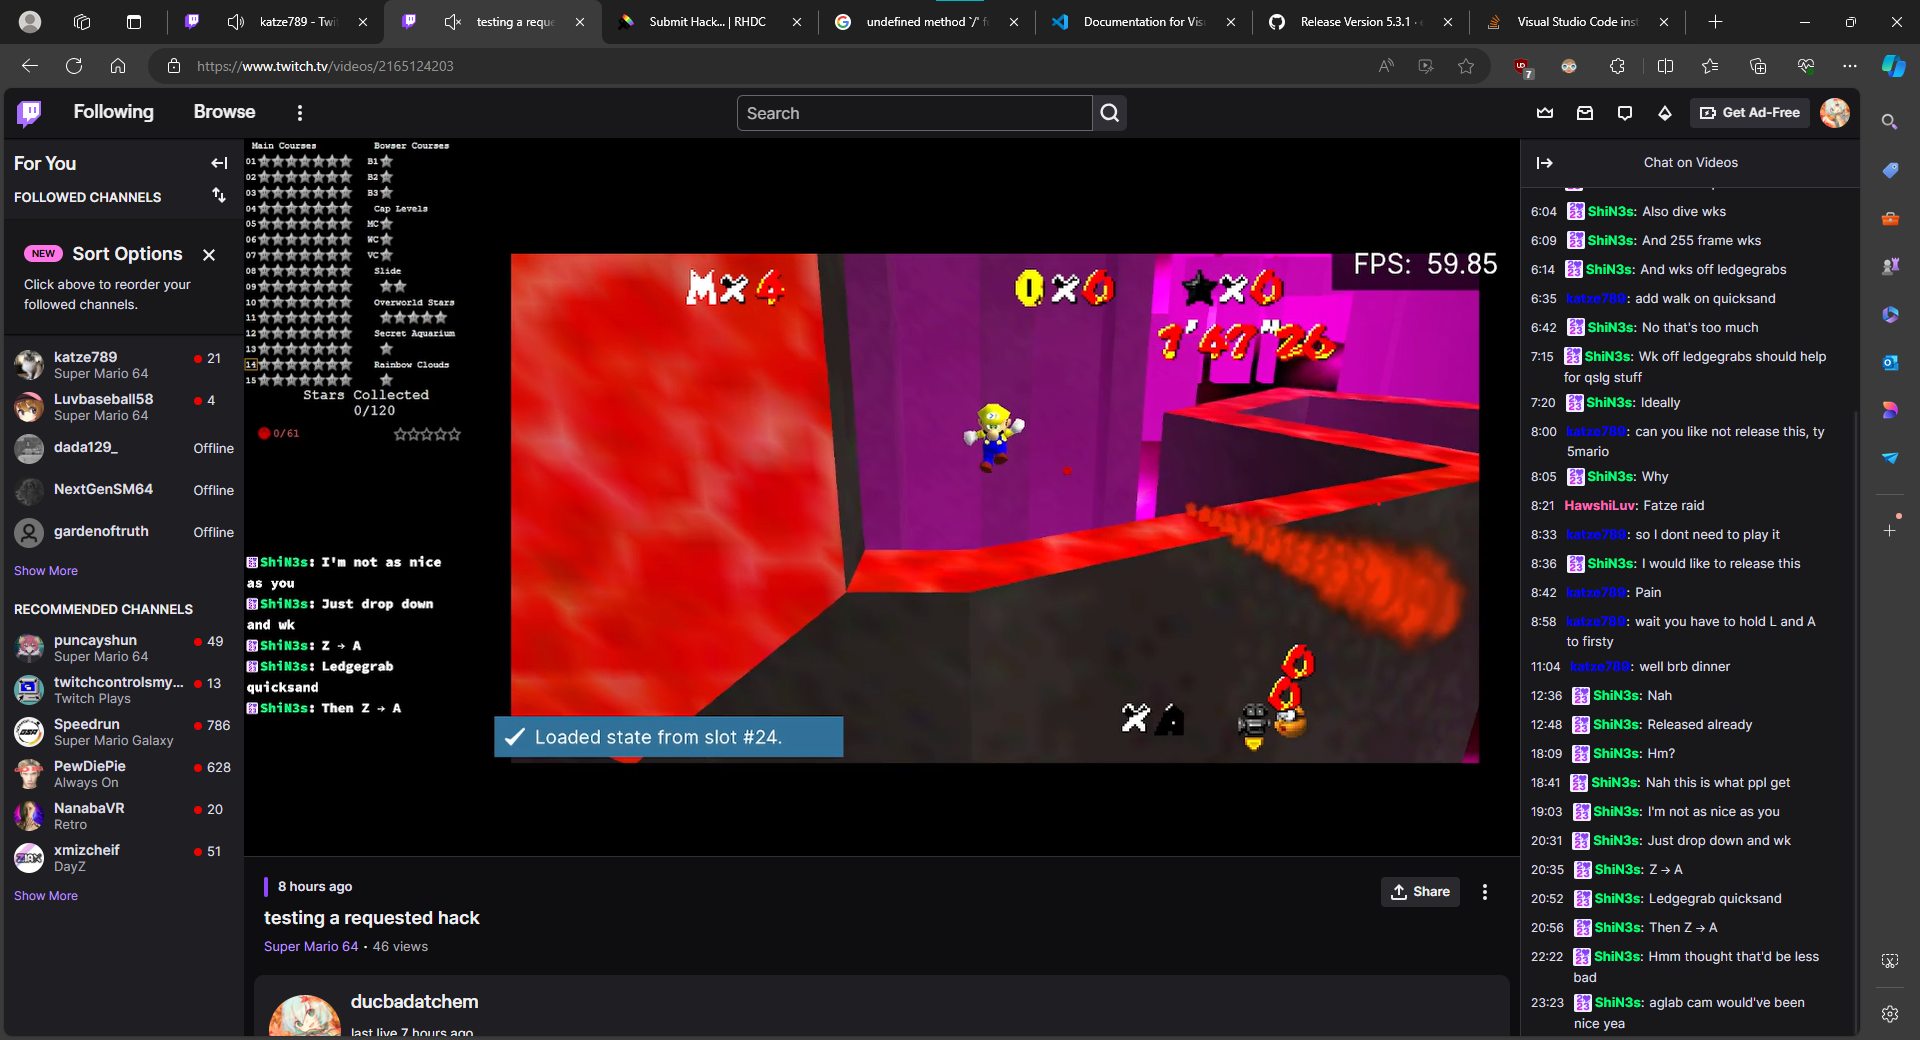Toggle the favorites star in the address bar
This screenshot has height=1040, width=1920.
(x=1467, y=66)
